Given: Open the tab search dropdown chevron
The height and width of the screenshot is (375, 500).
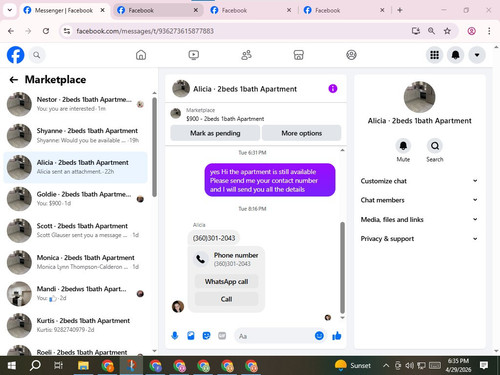Looking at the screenshot, I should (x=10, y=10).
